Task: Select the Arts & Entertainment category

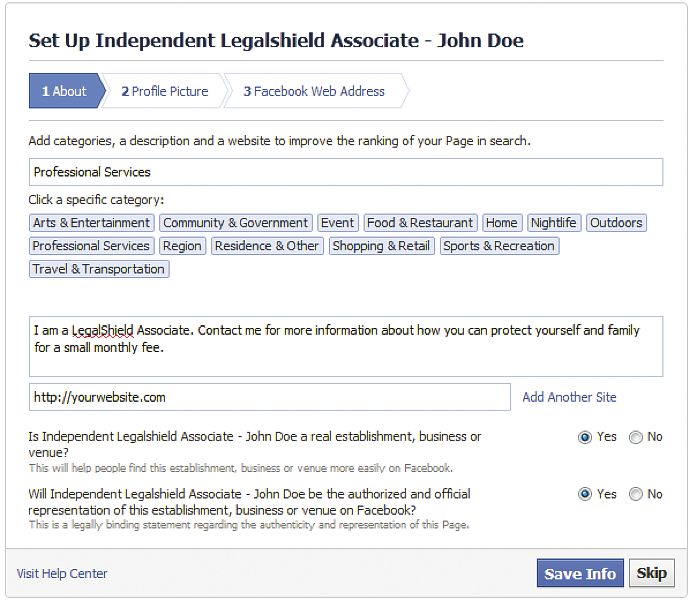Action: pos(91,223)
